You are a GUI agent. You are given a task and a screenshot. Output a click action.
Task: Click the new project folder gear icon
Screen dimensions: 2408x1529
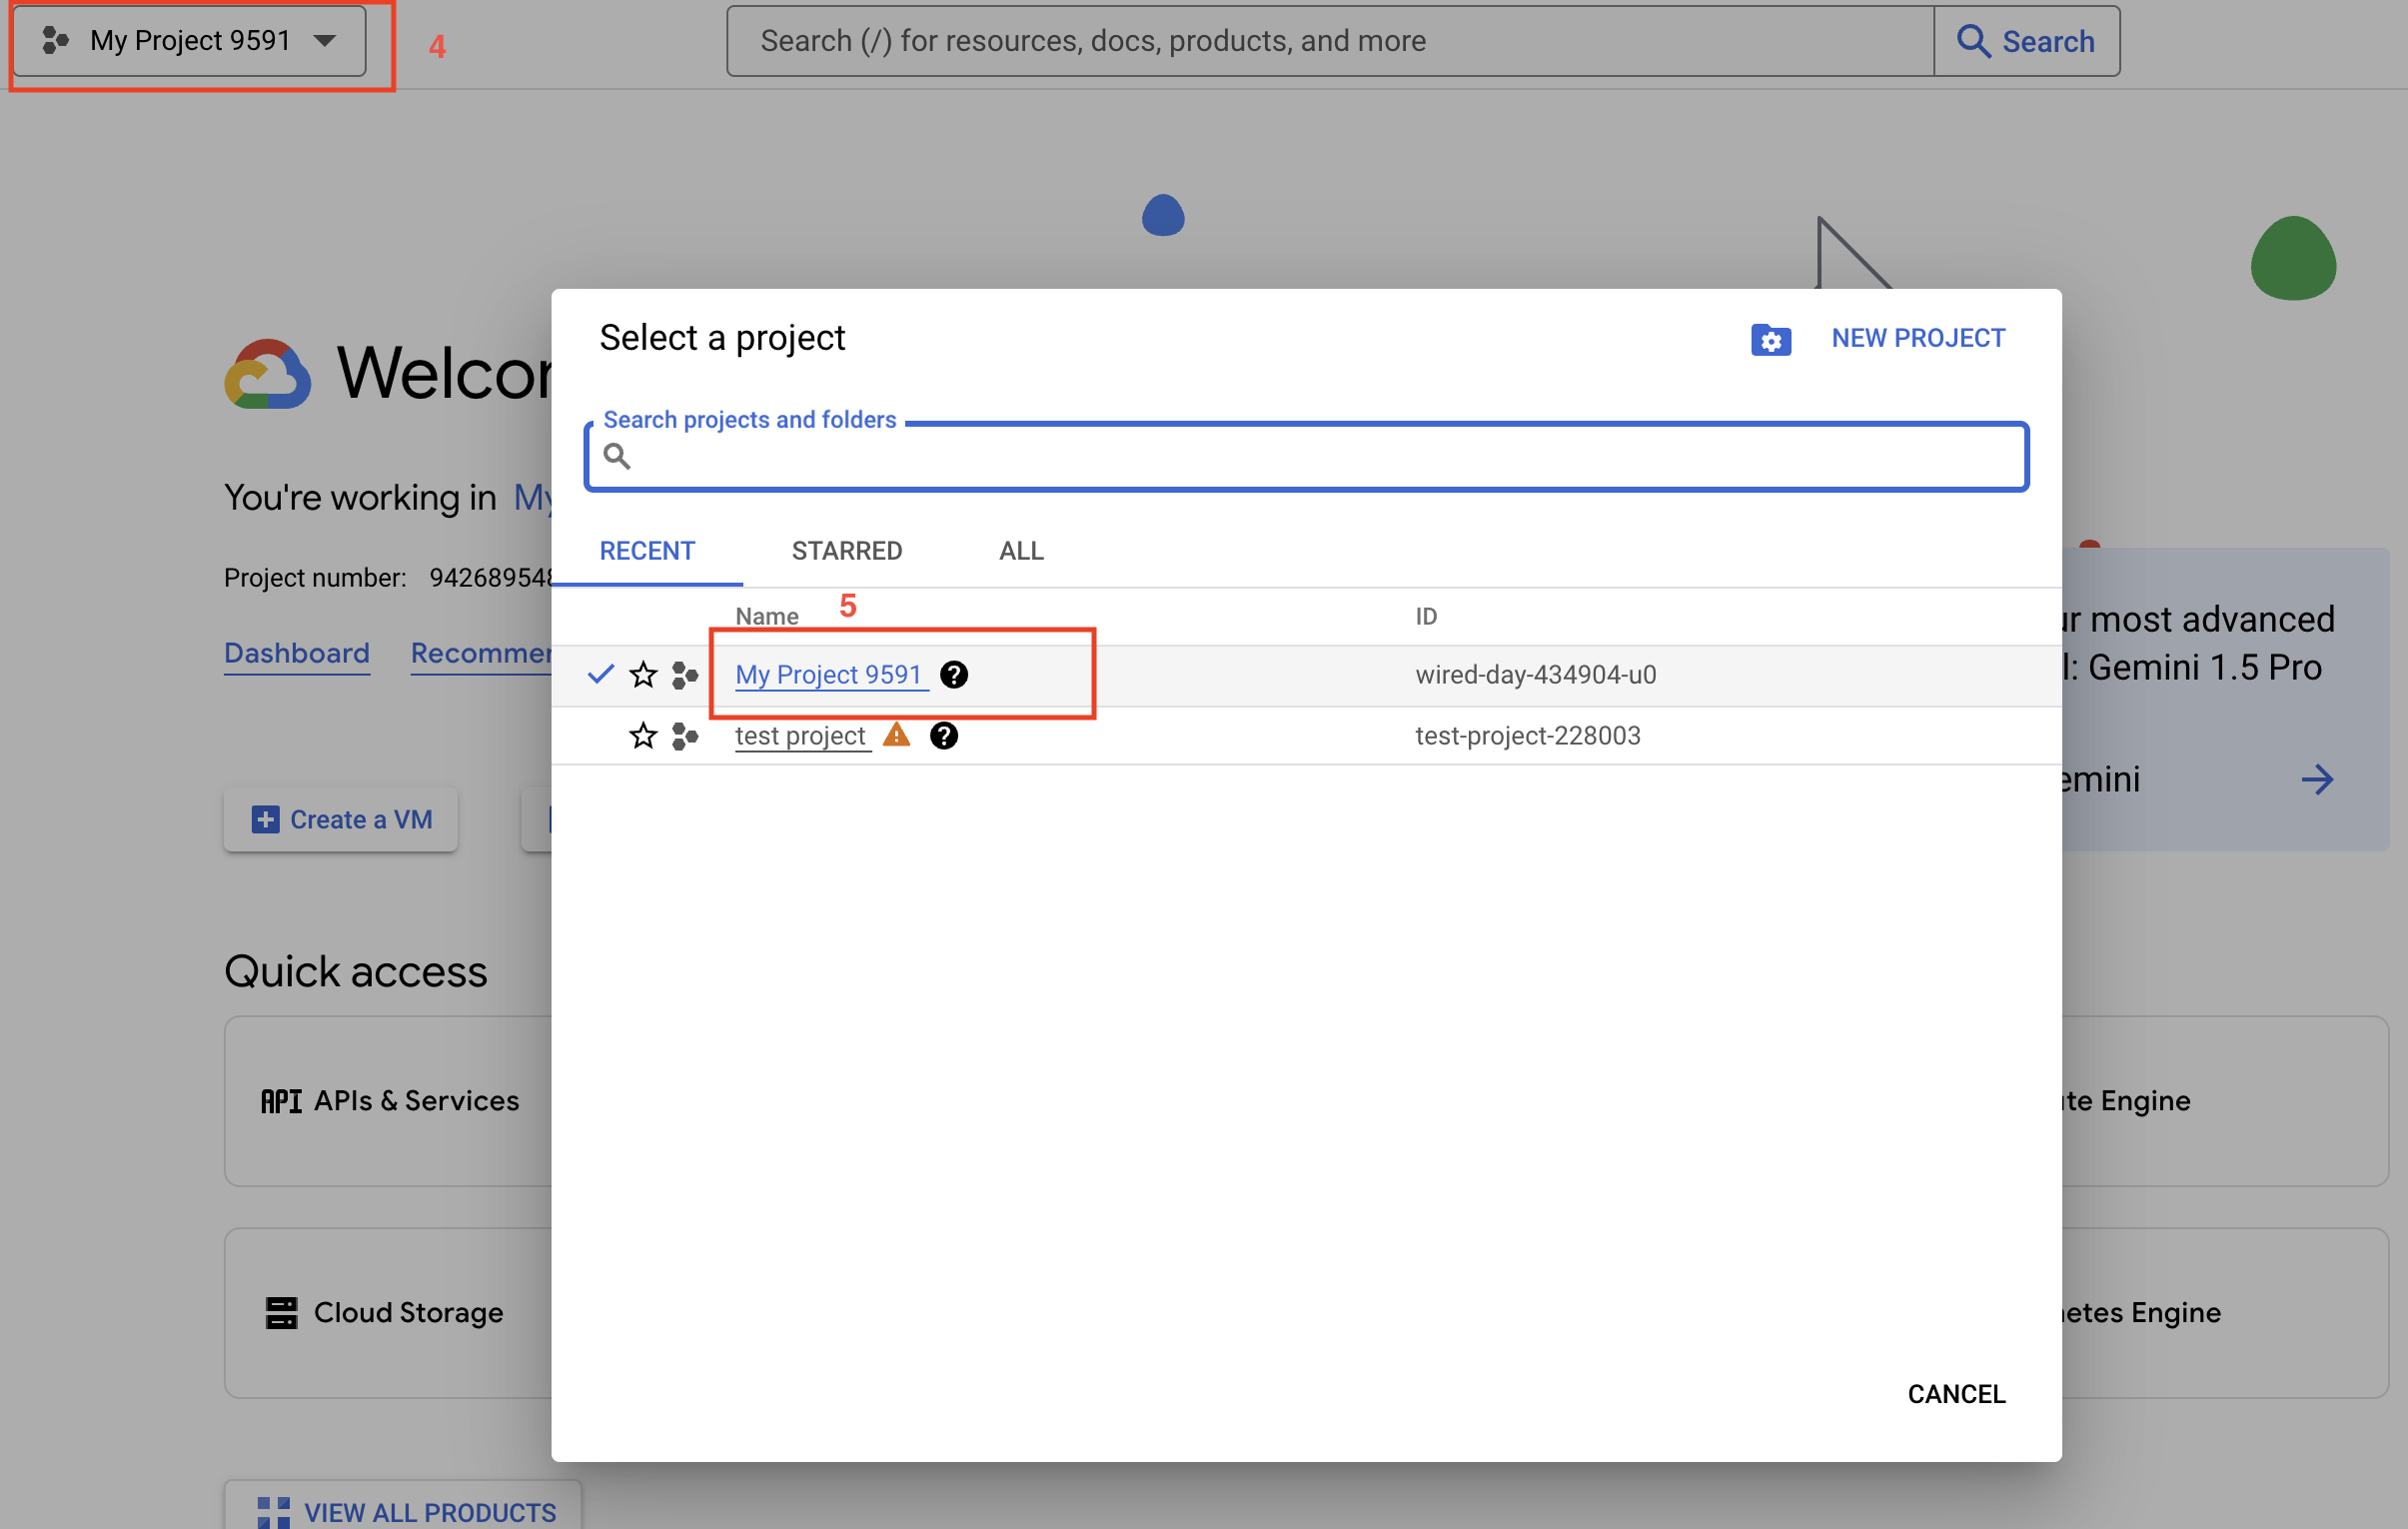1770,340
